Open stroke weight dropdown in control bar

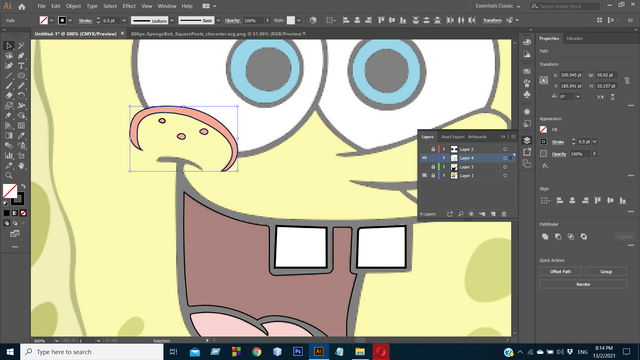pyautogui.click(x=124, y=20)
